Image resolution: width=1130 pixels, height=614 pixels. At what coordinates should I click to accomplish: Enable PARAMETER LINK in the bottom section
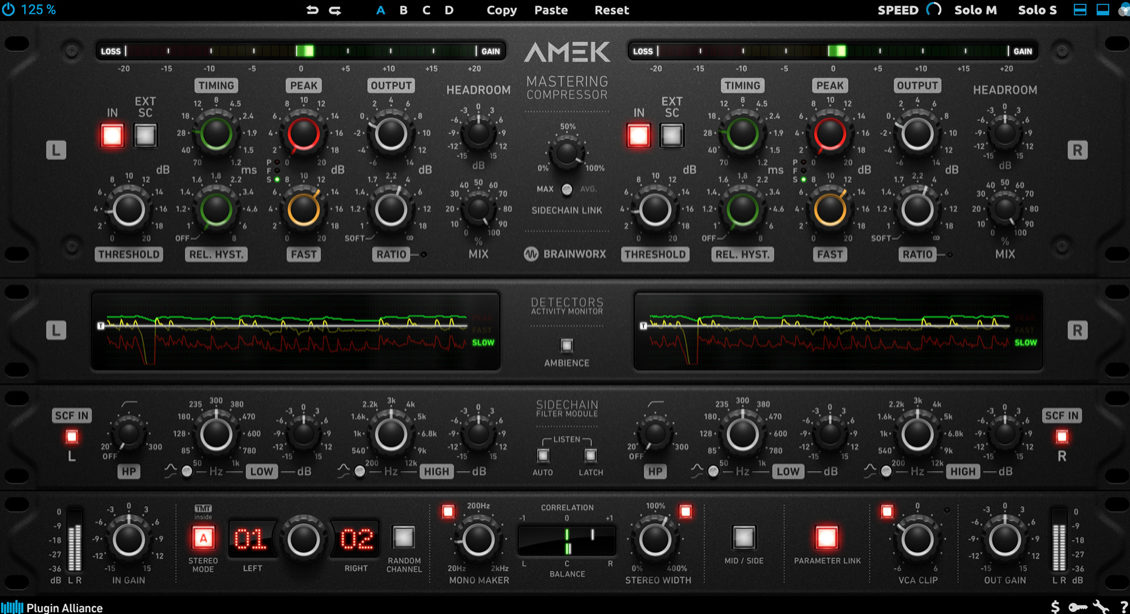pyautogui.click(x=826, y=537)
